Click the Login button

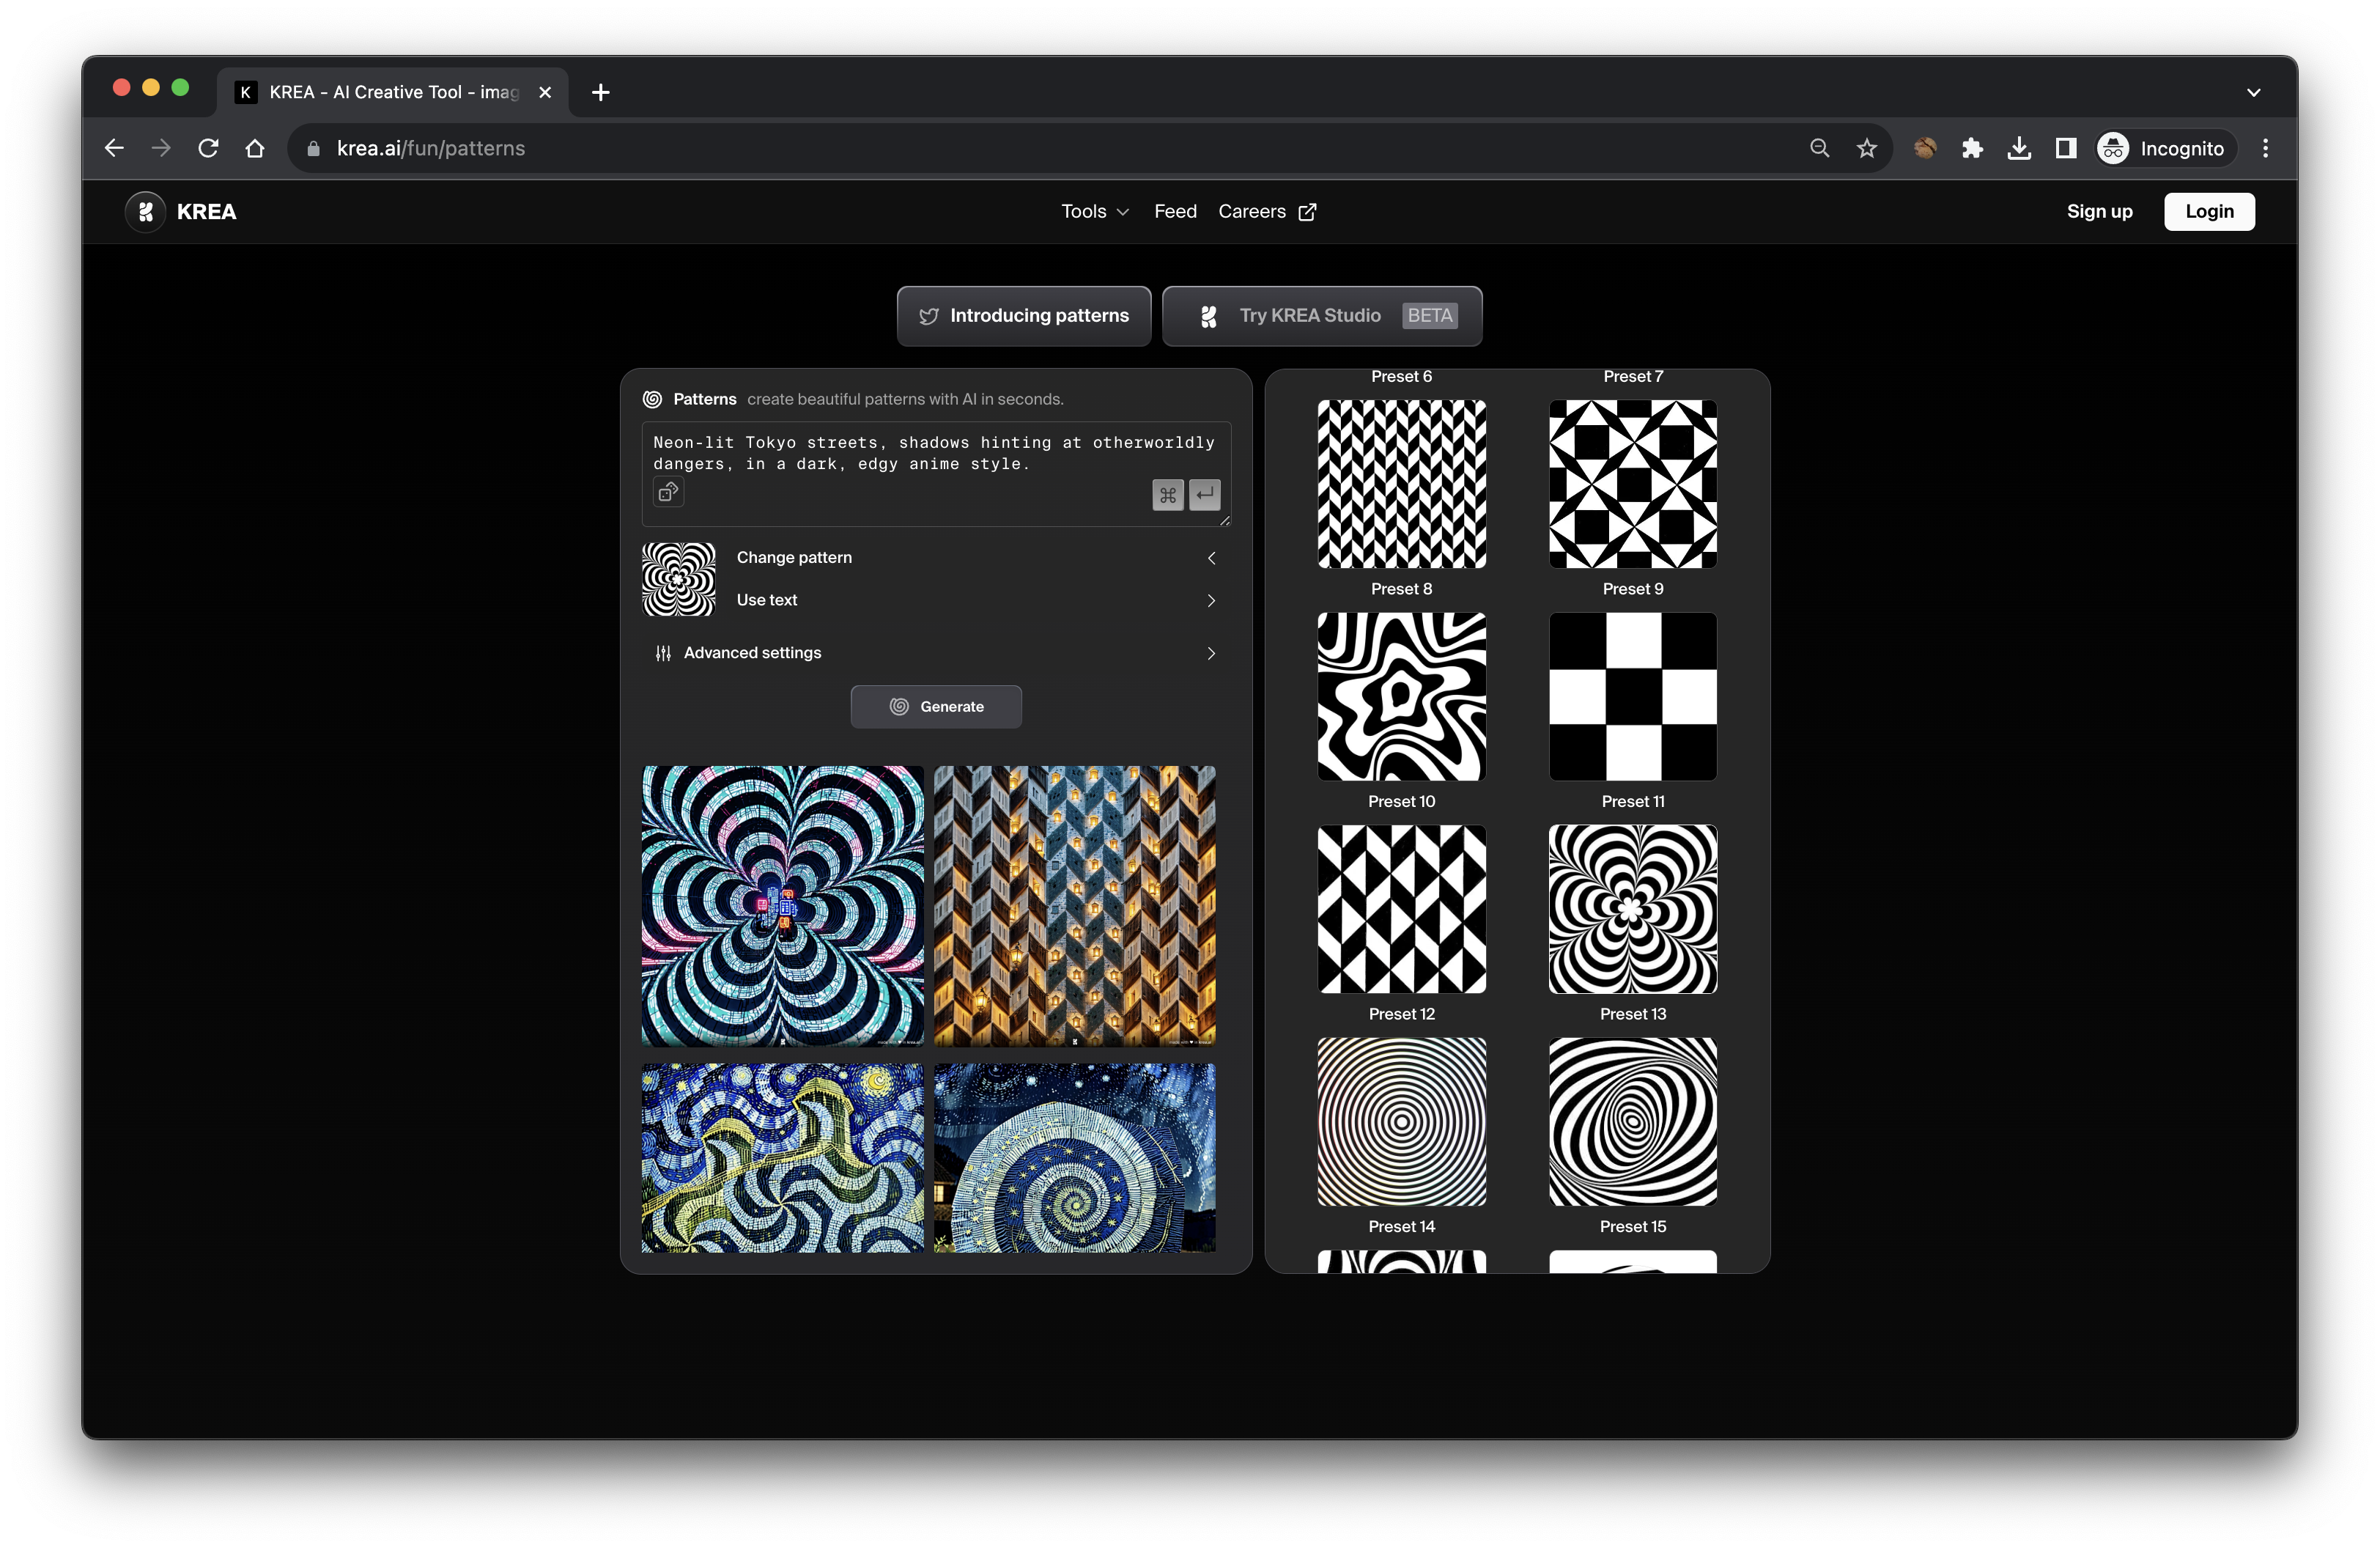point(2208,212)
